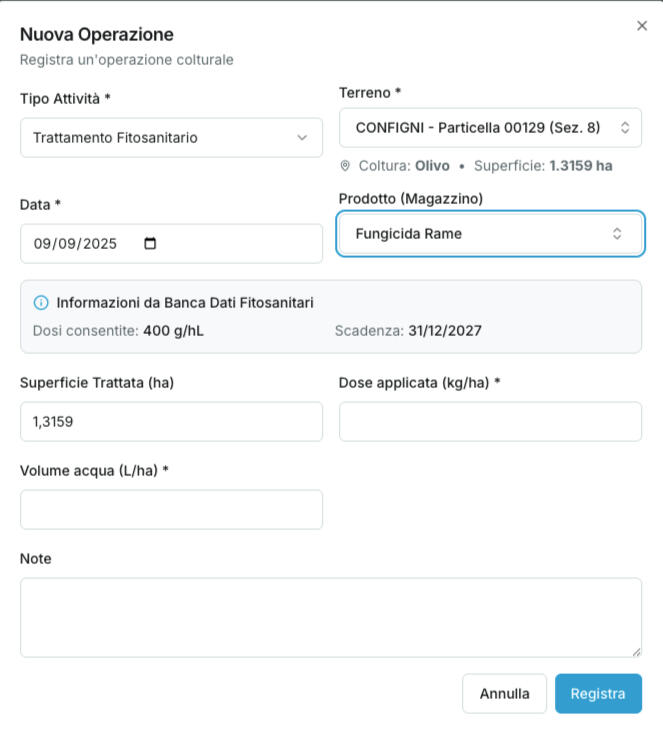The height and width of the screenshot is (736, 663).
Task: Click the Scadenza 31/12/2027 text
Action: point(408,330)
